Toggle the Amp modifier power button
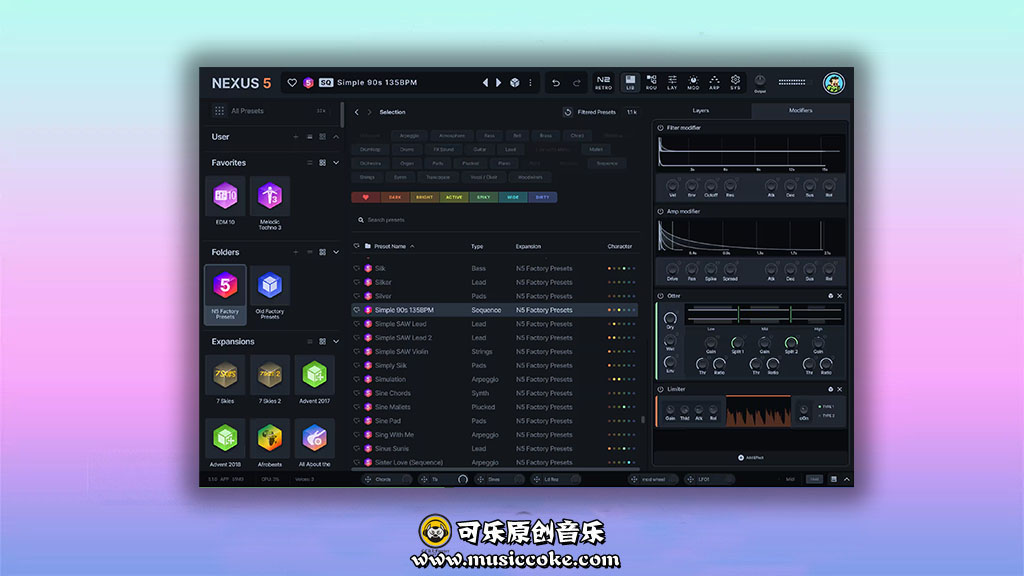Image resolution: width=1024 pixels, height=576 pixels. tap(660, 212)
